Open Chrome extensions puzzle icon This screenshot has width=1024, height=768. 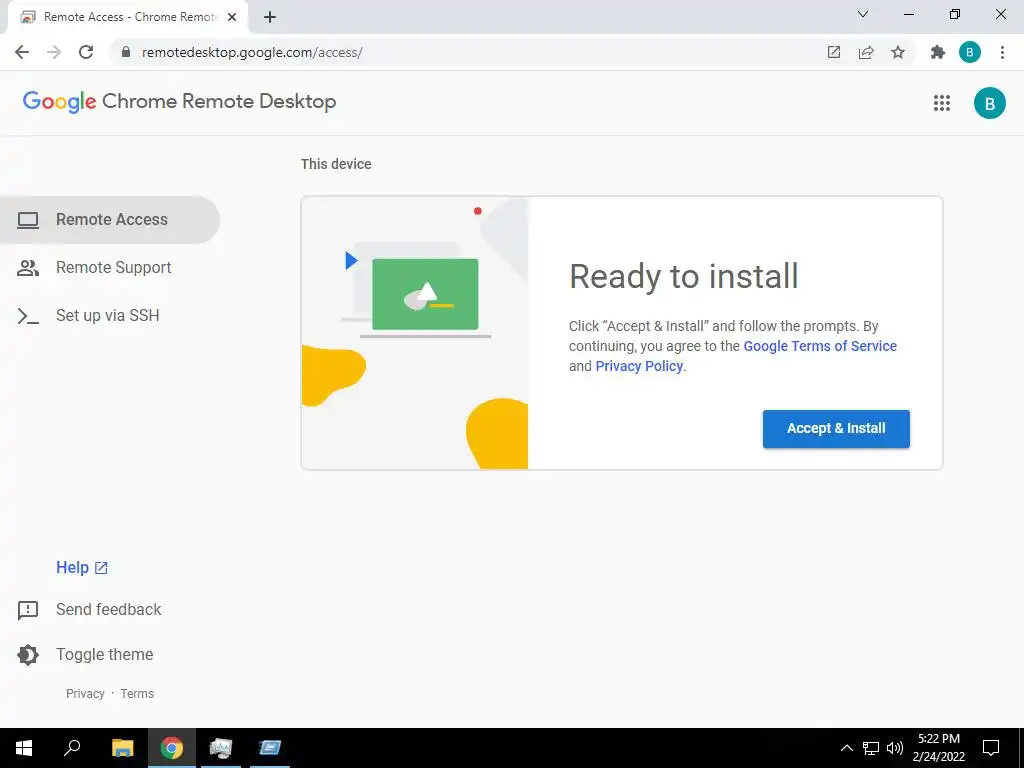(938, 52)
